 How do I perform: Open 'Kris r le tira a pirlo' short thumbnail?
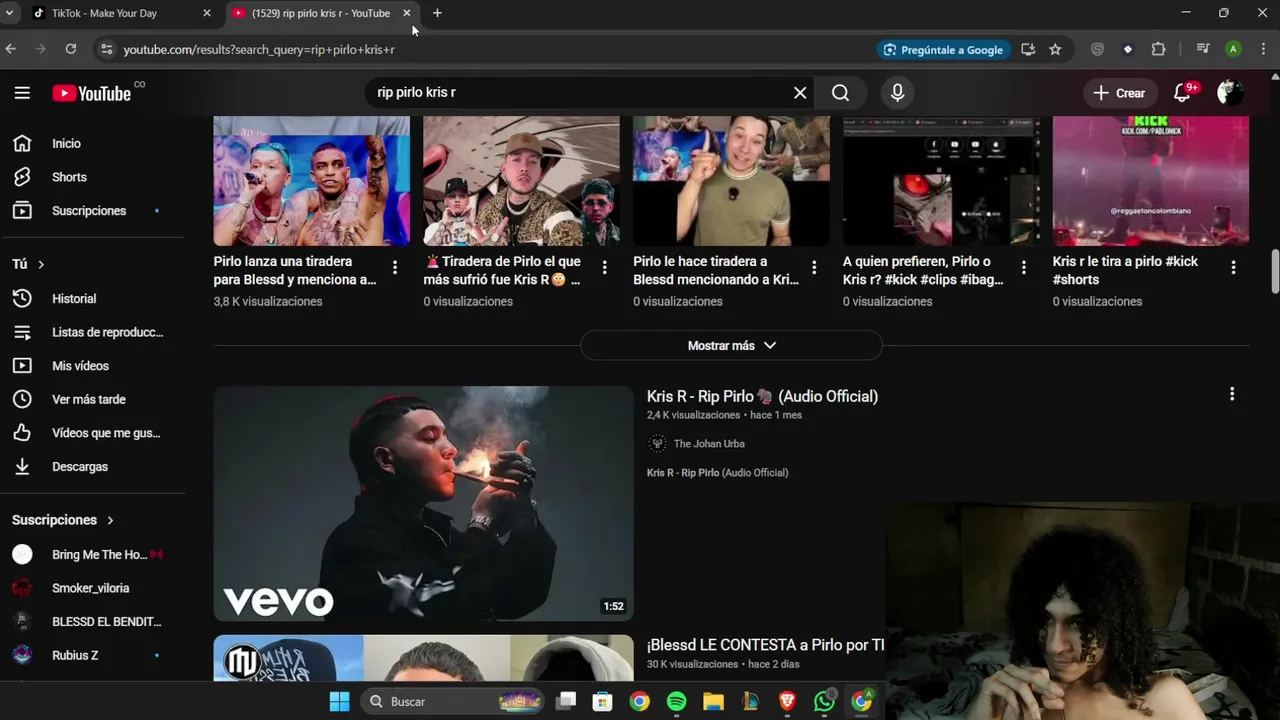[1151, 181]
